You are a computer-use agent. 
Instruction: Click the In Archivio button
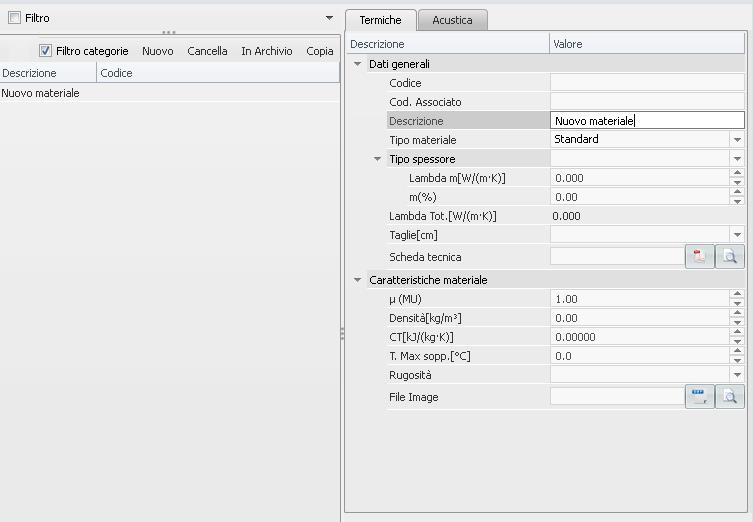point(266,51)
